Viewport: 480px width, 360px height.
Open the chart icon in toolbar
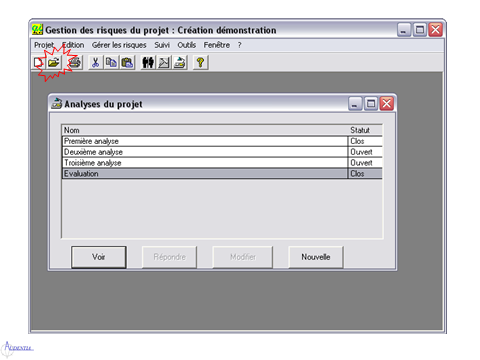pyautogui.click(x=164, y=62)
